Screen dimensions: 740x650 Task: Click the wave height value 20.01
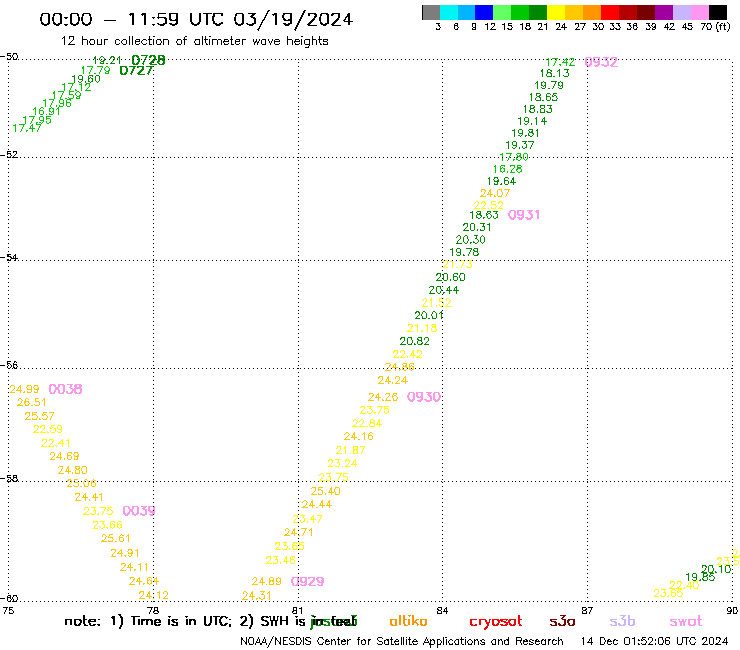coord(429,315)
